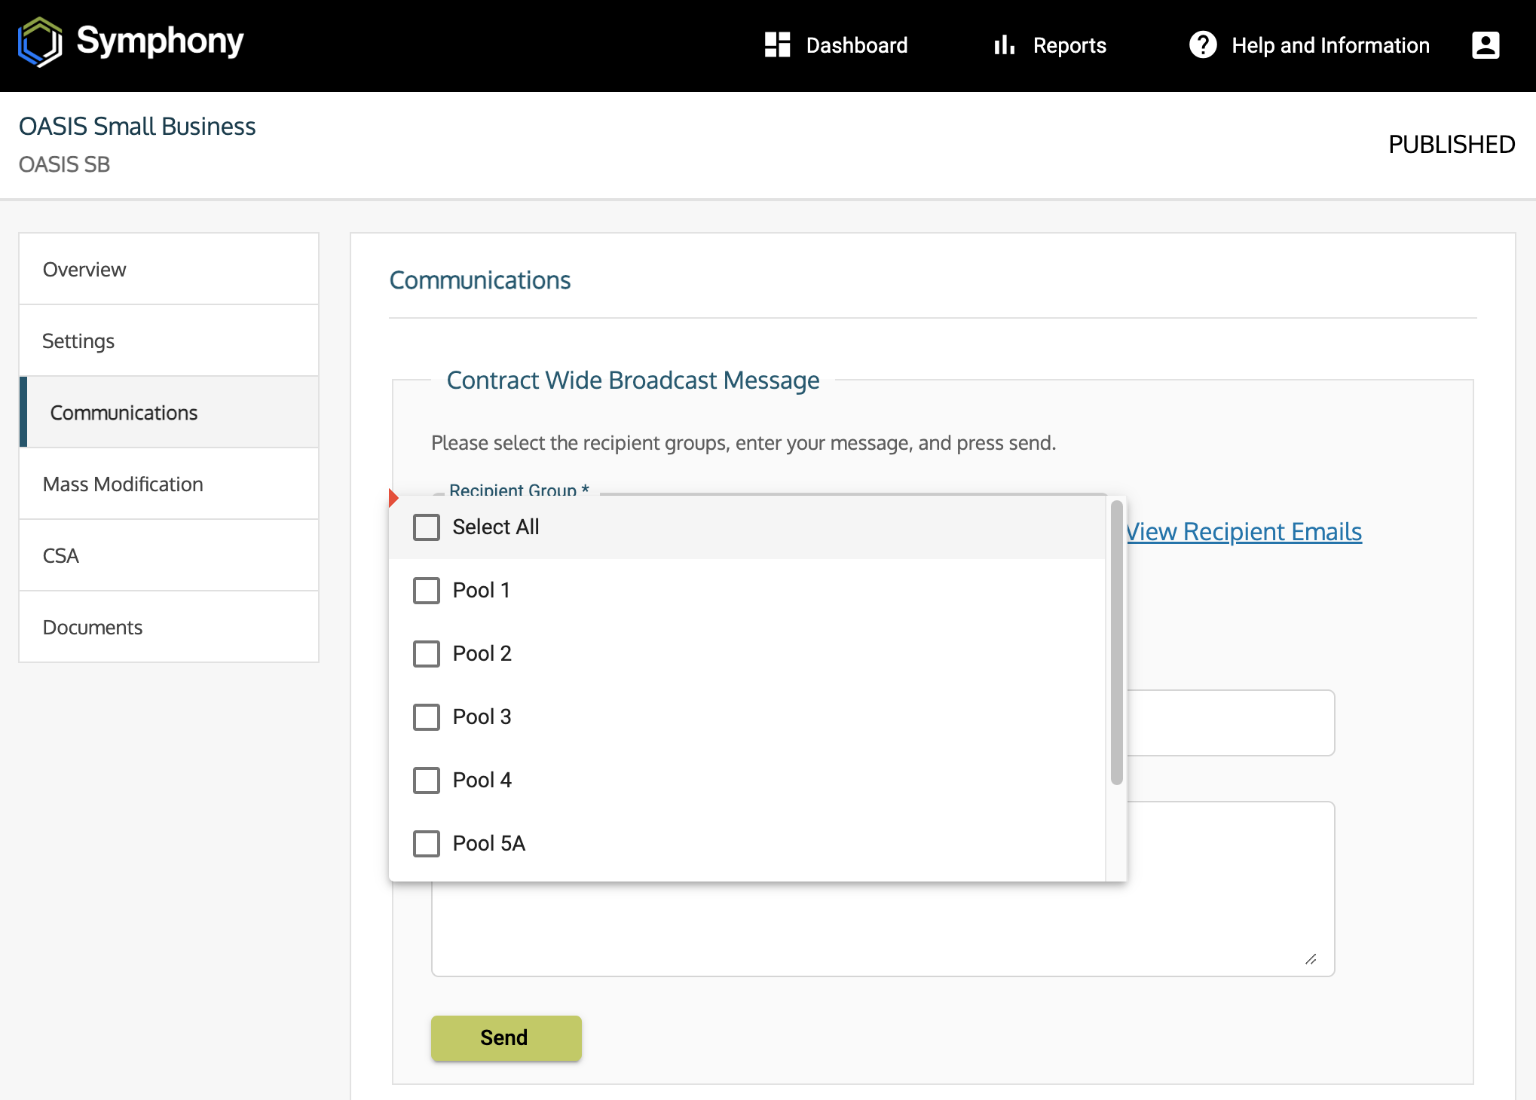The width and height of the screenshot is (1536, 1100).
Task: Open the CSA sidebar item
Action: pyautogui.click(x=169, y=556)
